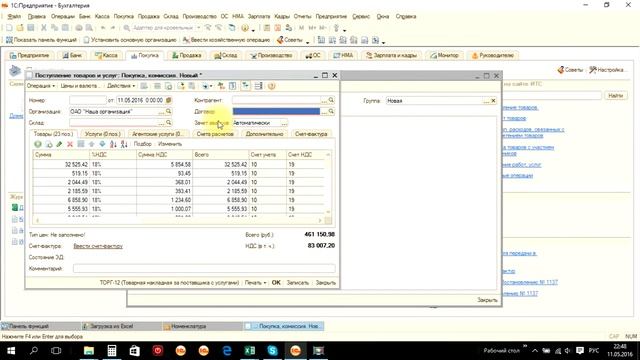
Task: Switch to the Счет-фактура tab
Action: click(311, 134)
